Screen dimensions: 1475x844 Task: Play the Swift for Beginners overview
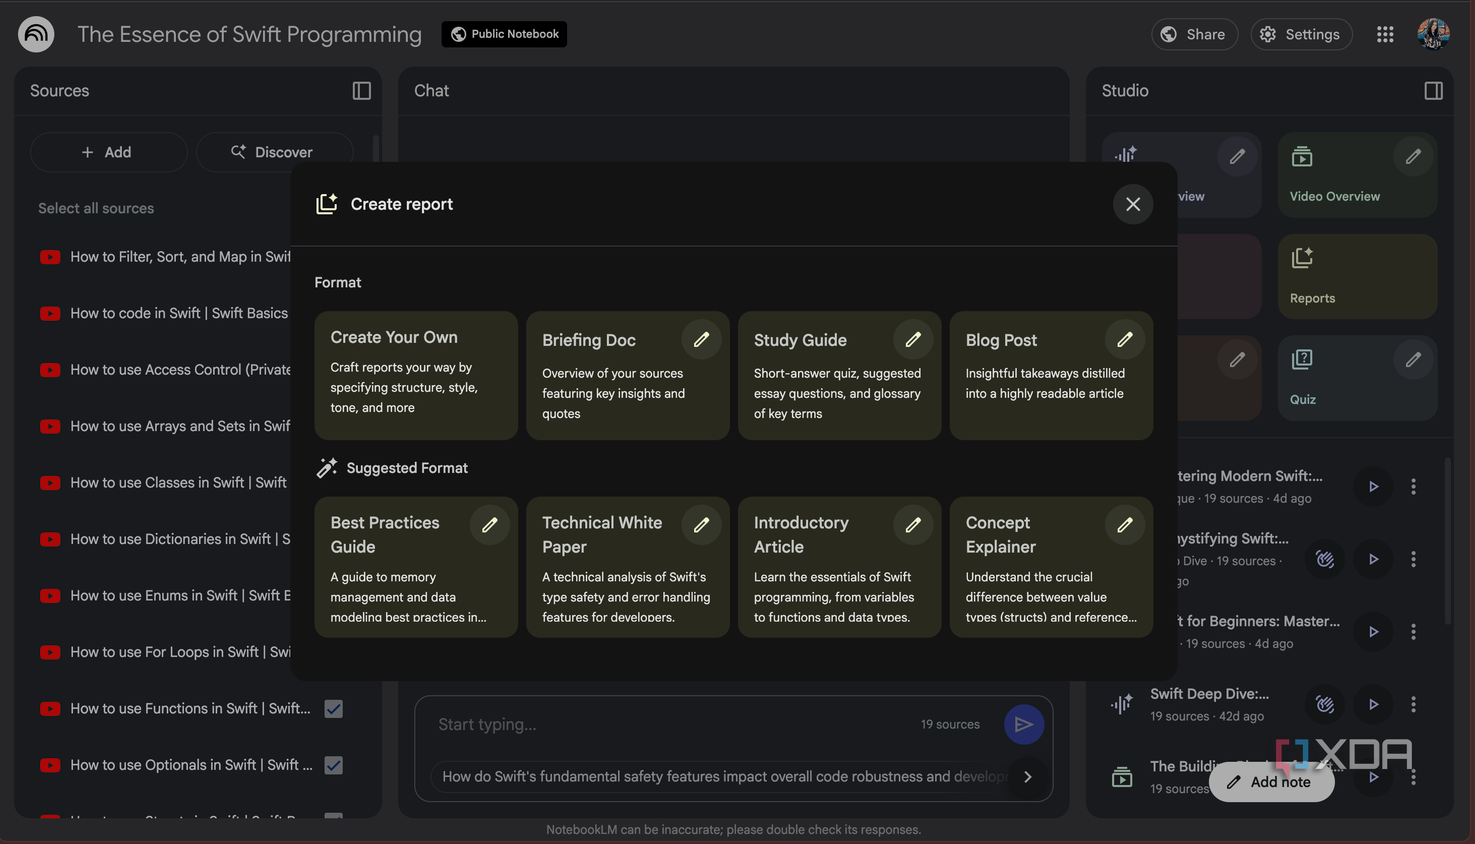[1373, 632]
